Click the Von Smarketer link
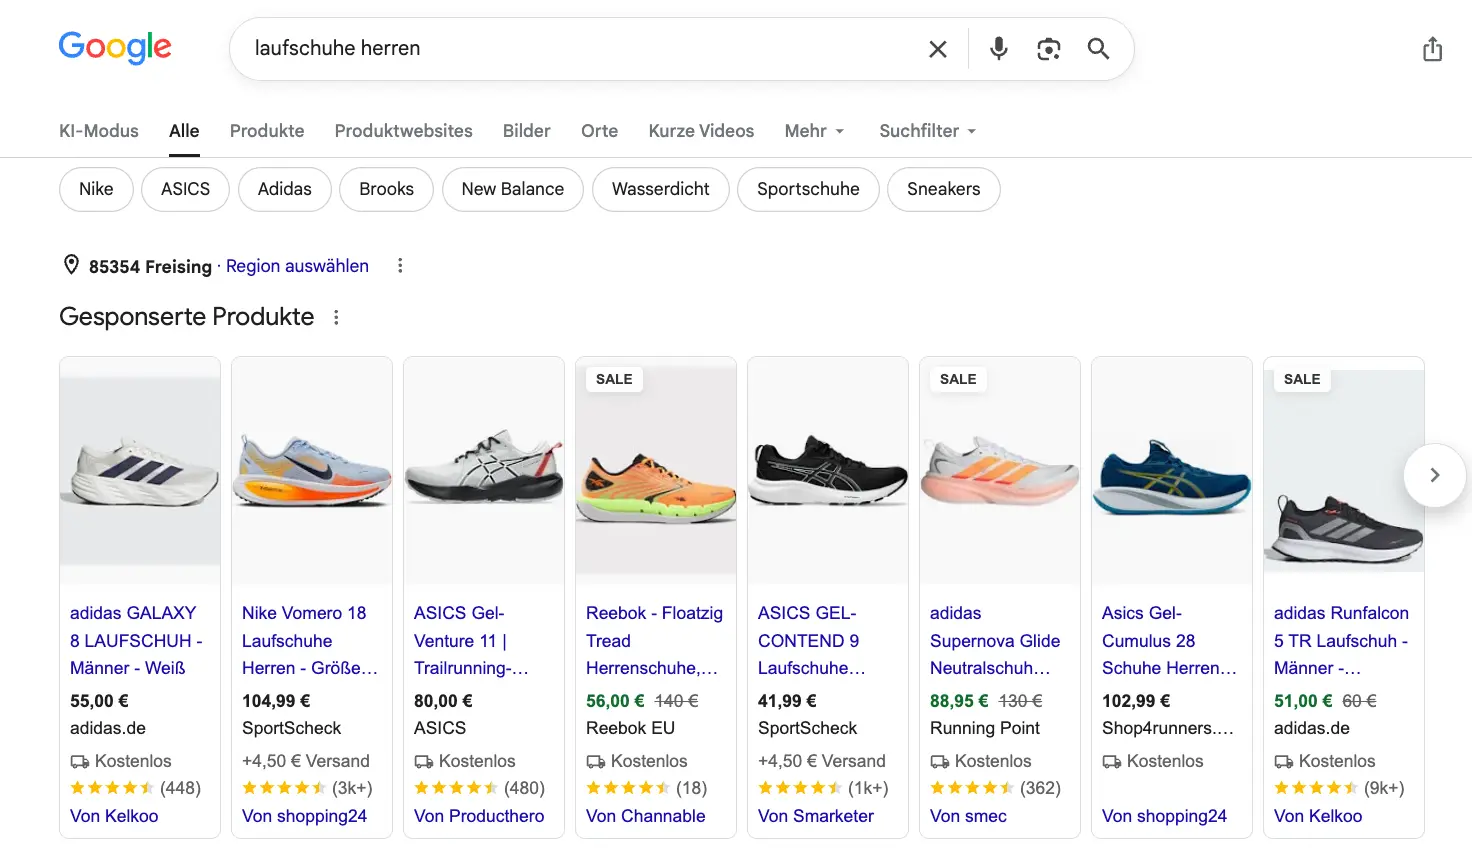 [816, 816]
